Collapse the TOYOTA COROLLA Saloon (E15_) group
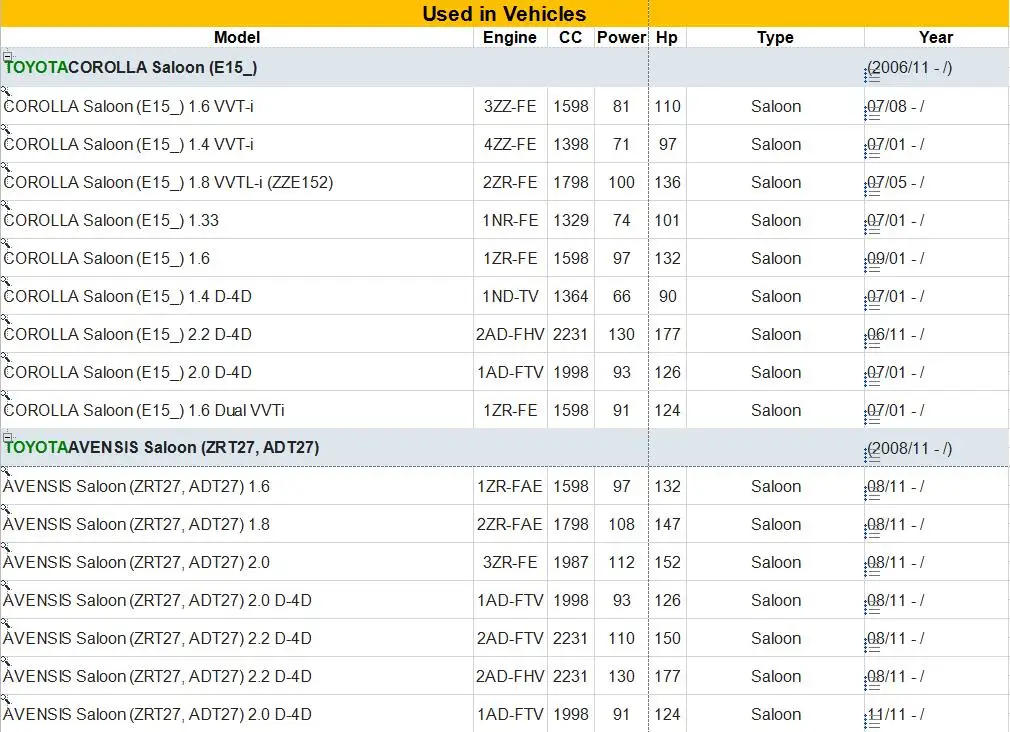1010x732 pixels. pyautogui.click(x=7, y=55)
